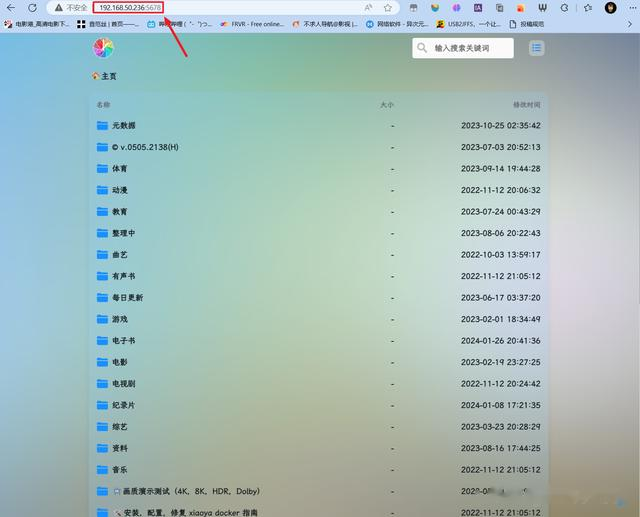Viewport: 640px width, 517px height.
Task: Toggle list view layout button
Action: tap(536, 48)
